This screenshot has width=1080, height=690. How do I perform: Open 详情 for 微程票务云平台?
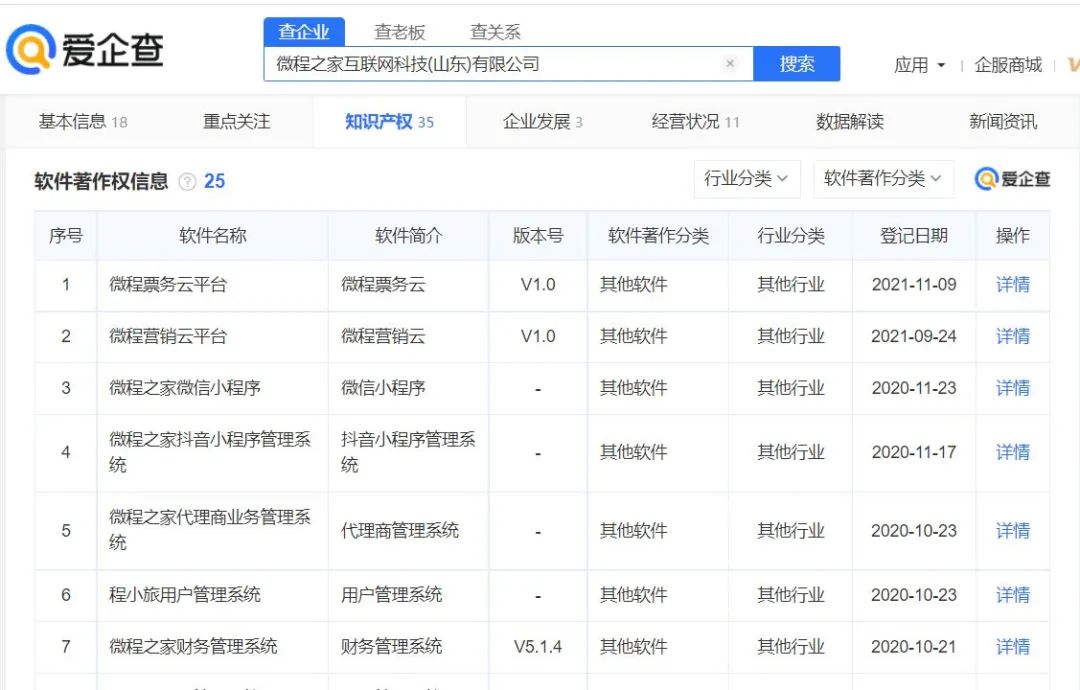tap(1012, 285)
